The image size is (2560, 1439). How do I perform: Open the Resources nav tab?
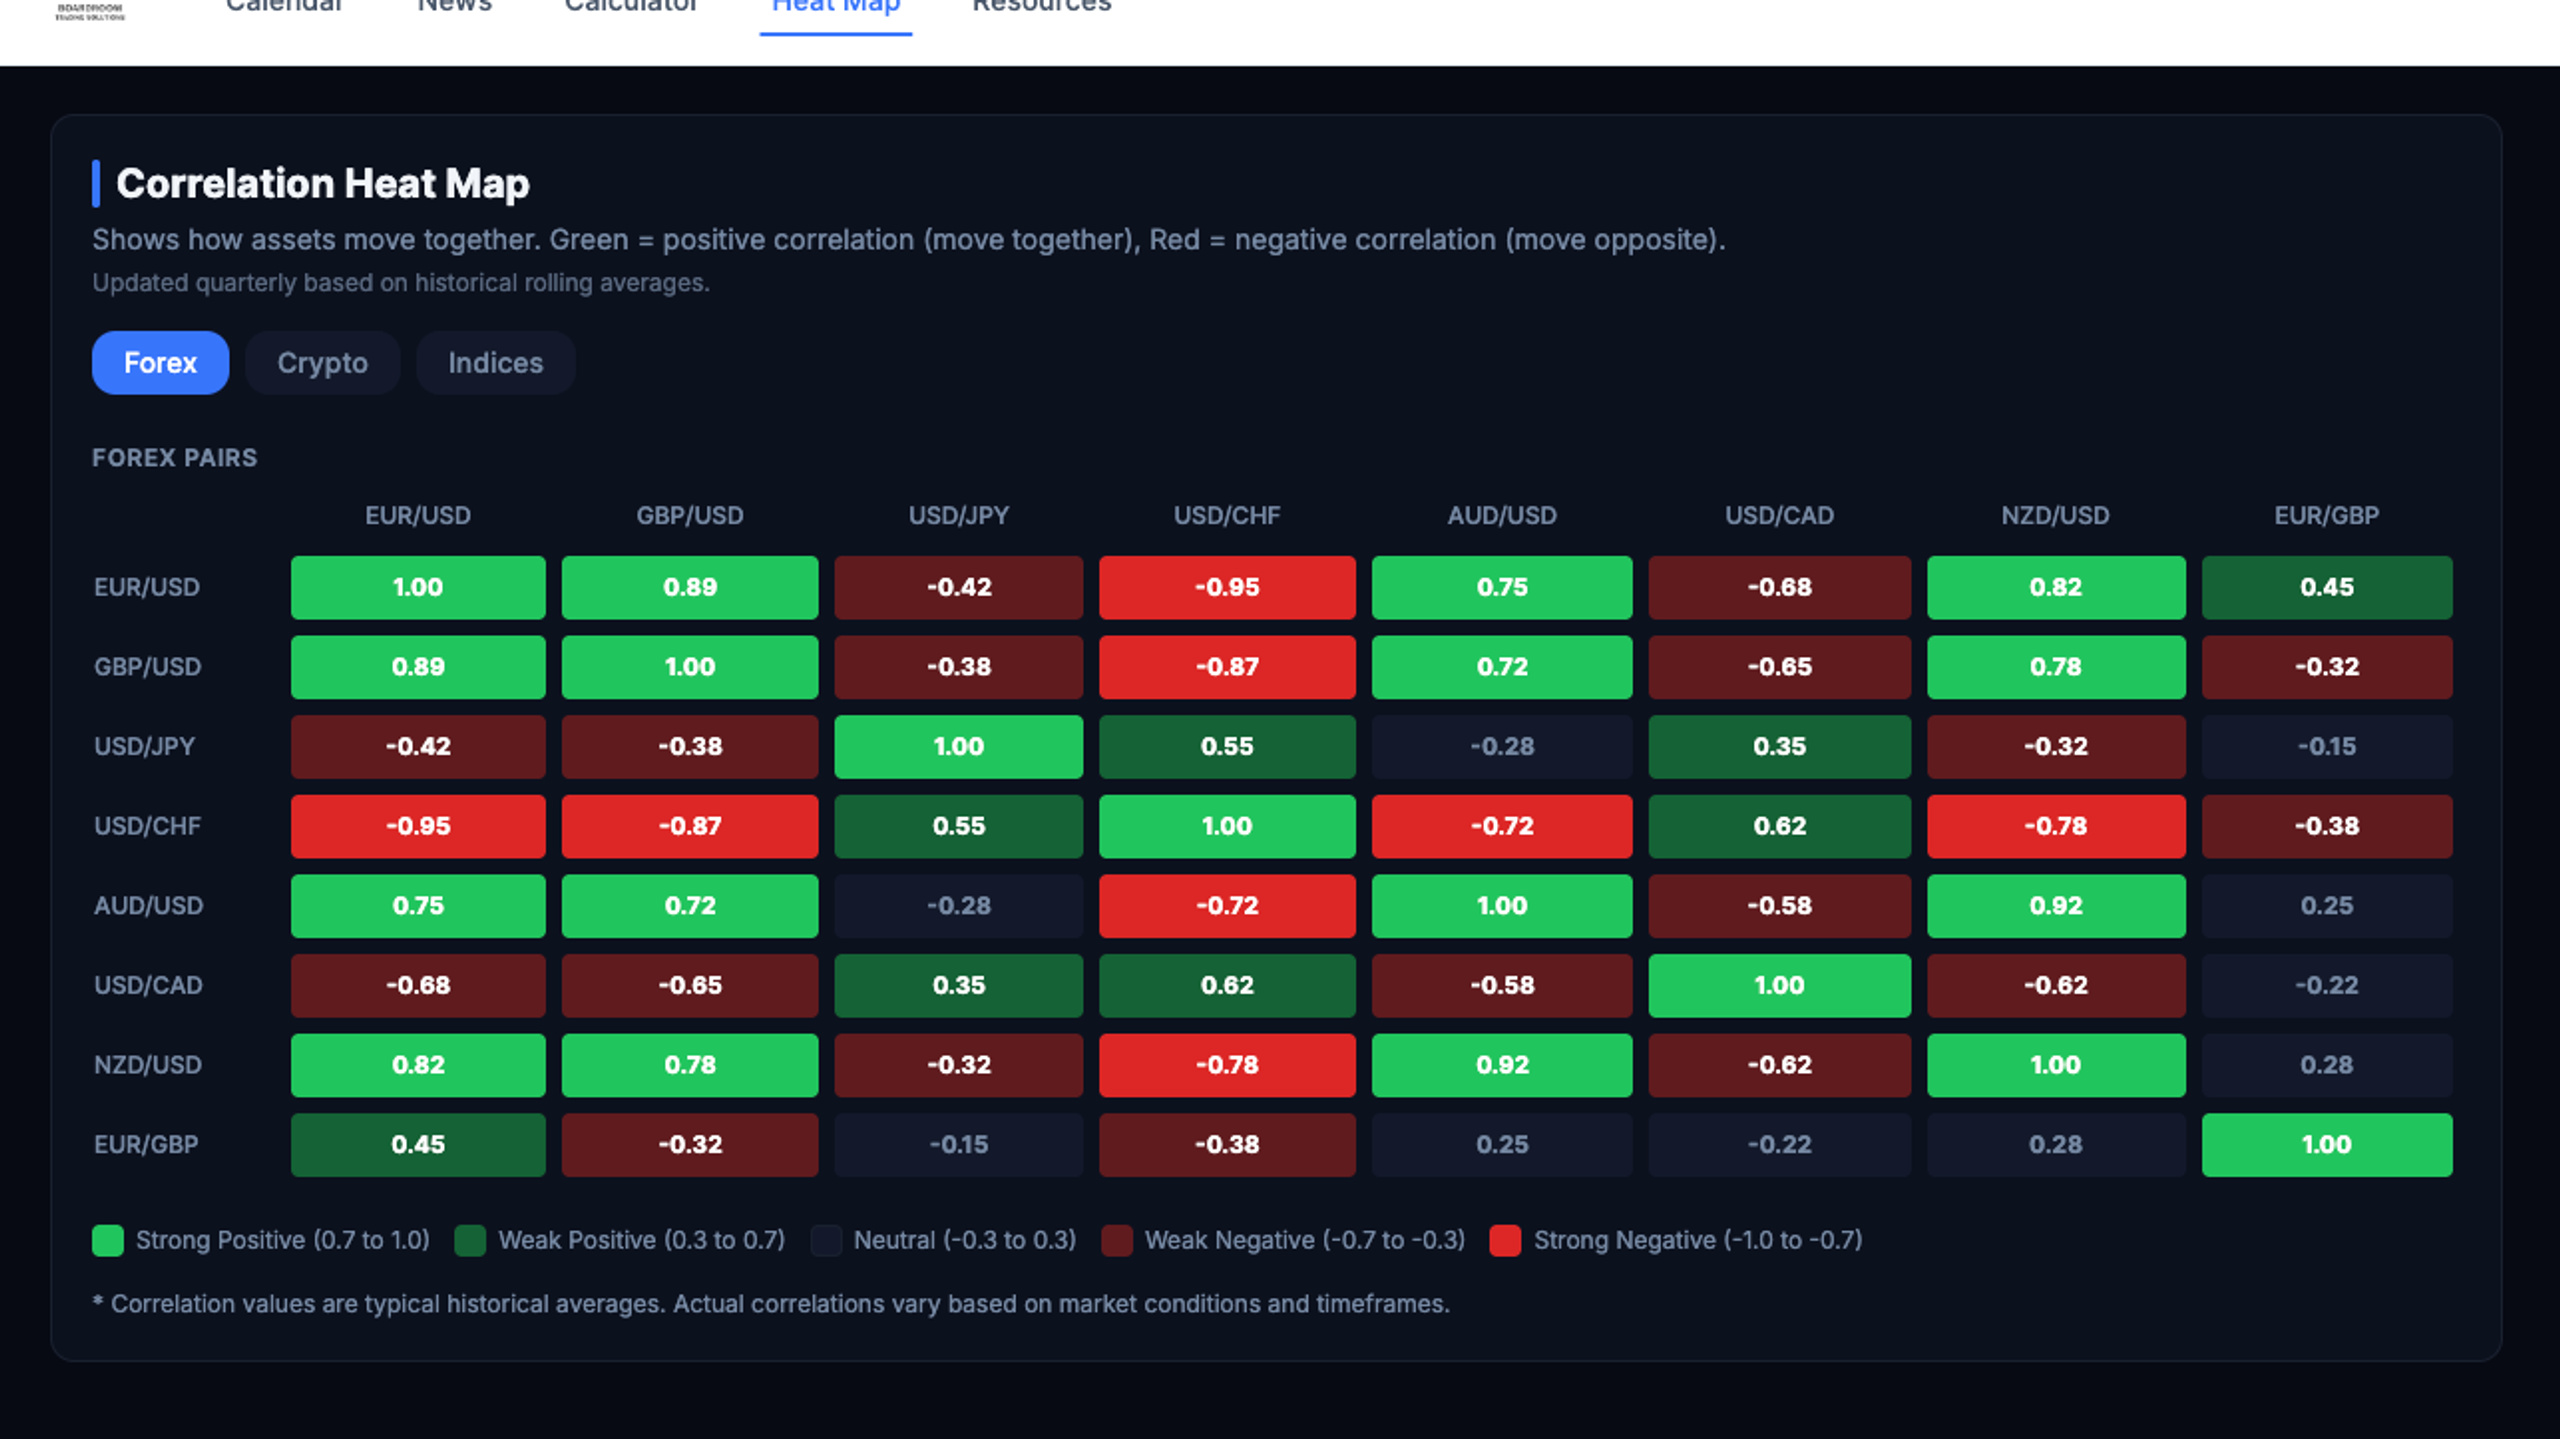pyautogui.click(x=1042, y=6)
